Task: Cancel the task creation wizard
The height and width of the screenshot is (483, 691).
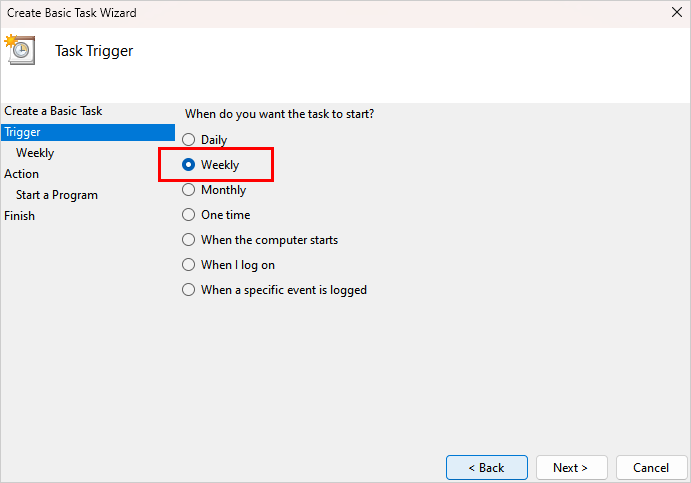Action: 650,467
